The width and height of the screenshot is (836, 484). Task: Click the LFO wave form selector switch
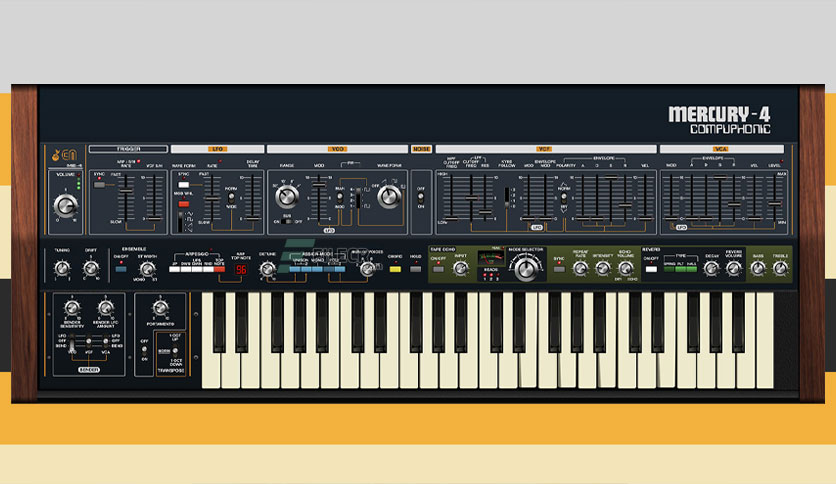(180, 222)
